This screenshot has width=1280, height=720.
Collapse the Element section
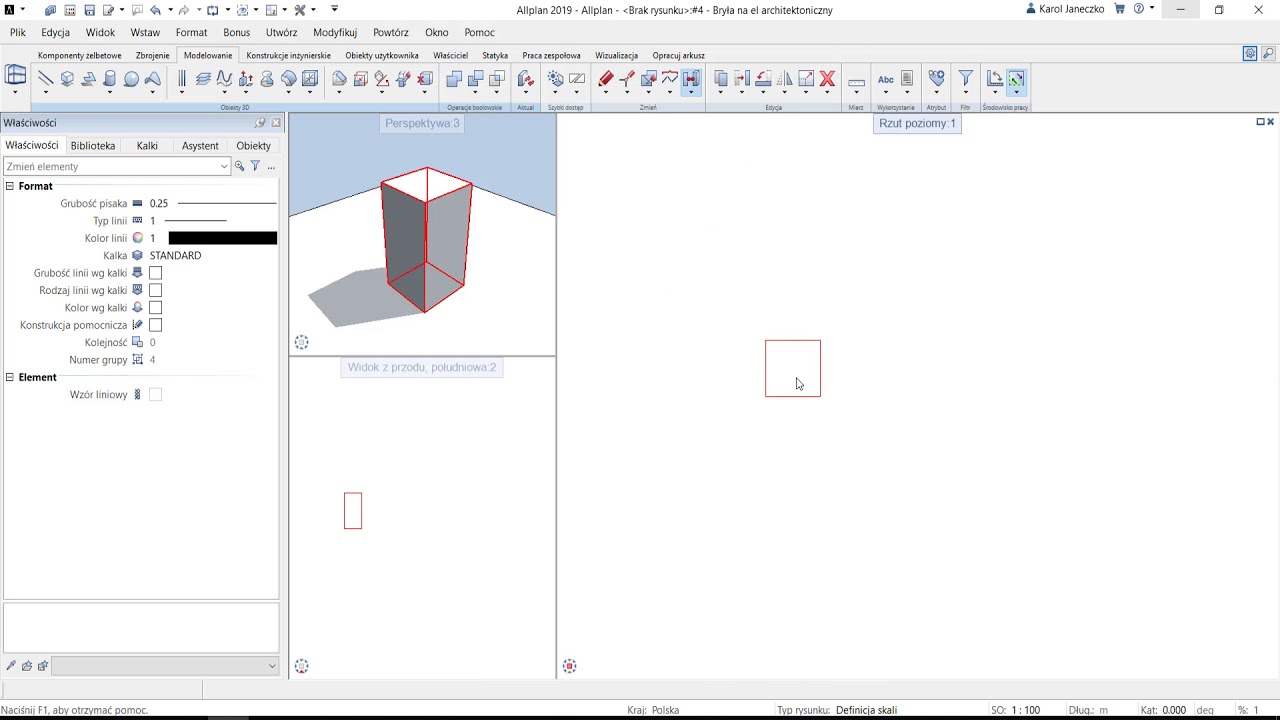[10, 377]
